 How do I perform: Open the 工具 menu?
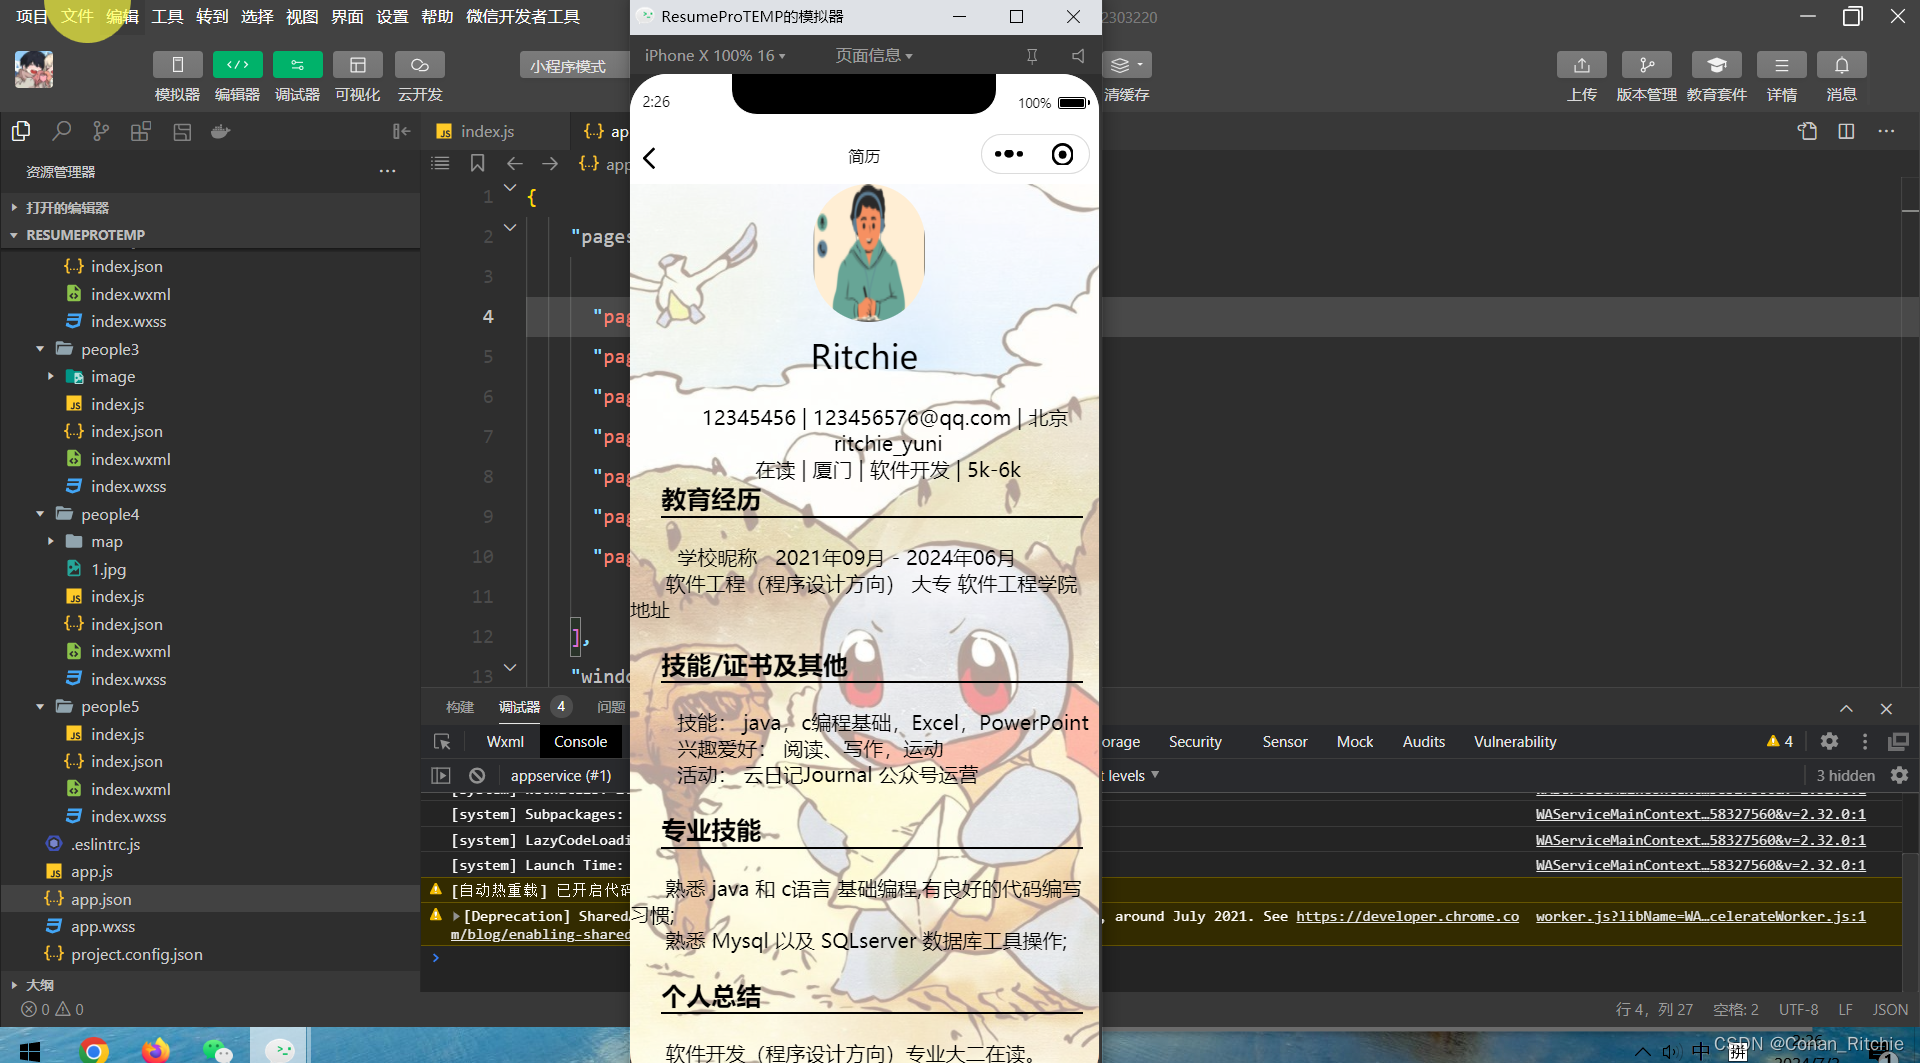(167, 17)
